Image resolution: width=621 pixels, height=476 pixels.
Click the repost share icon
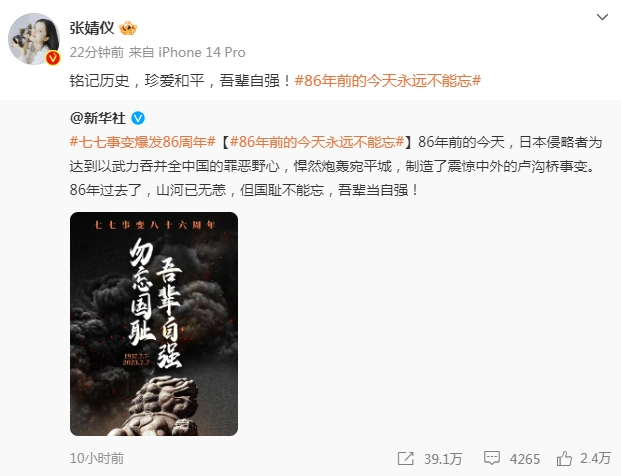(x=406, y=459)
